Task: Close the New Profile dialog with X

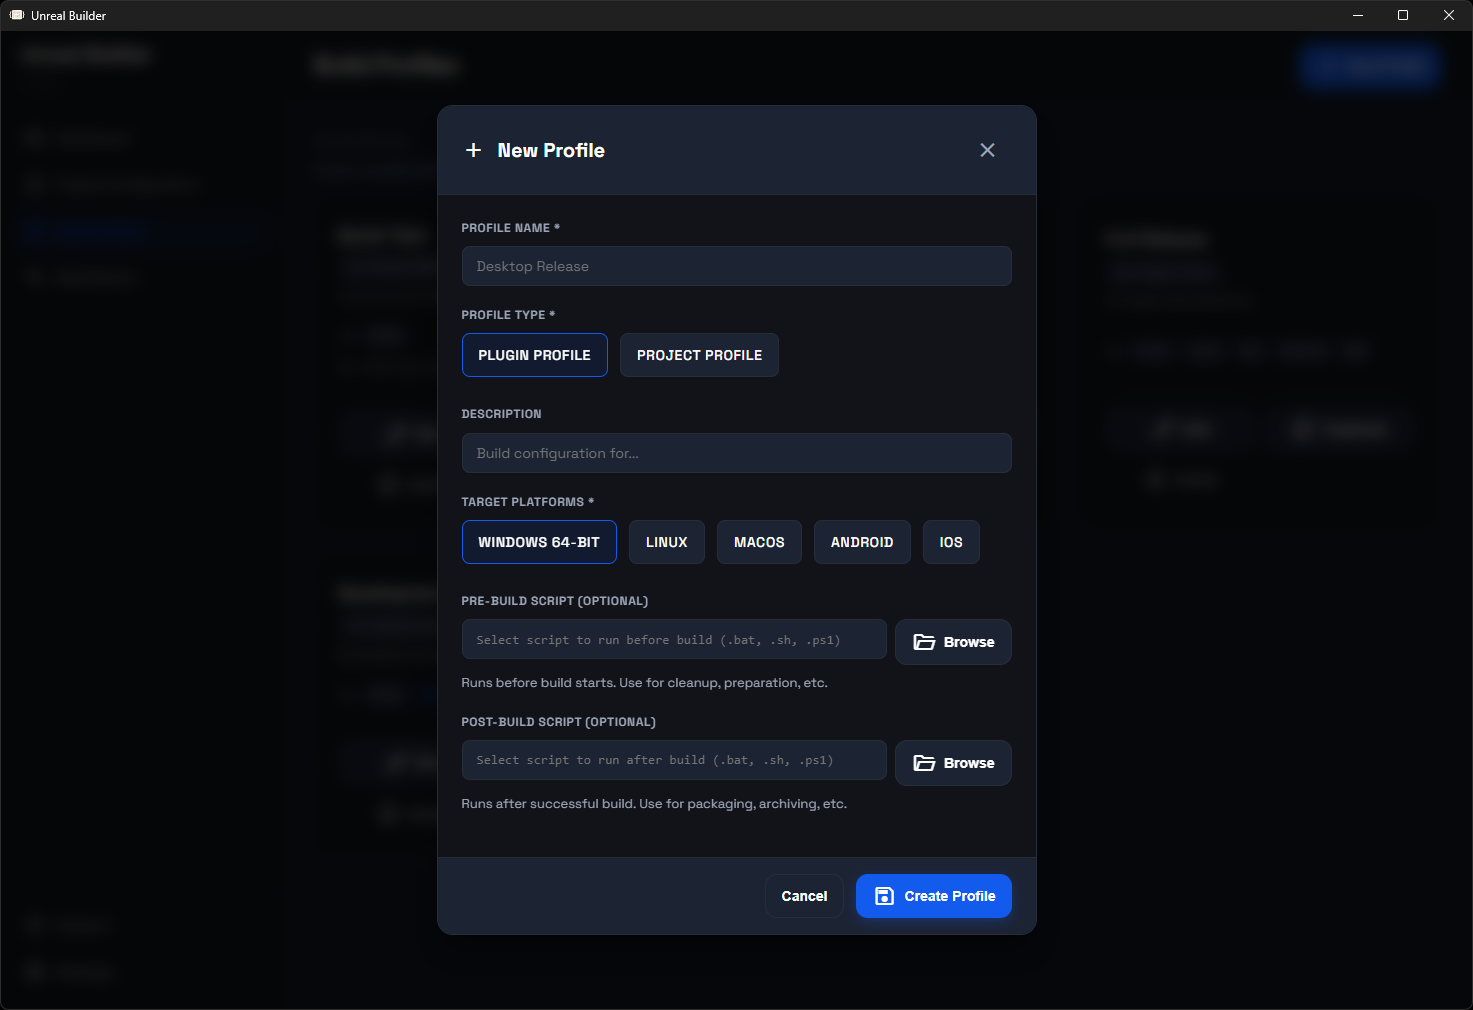Action: tap(987, 150)
